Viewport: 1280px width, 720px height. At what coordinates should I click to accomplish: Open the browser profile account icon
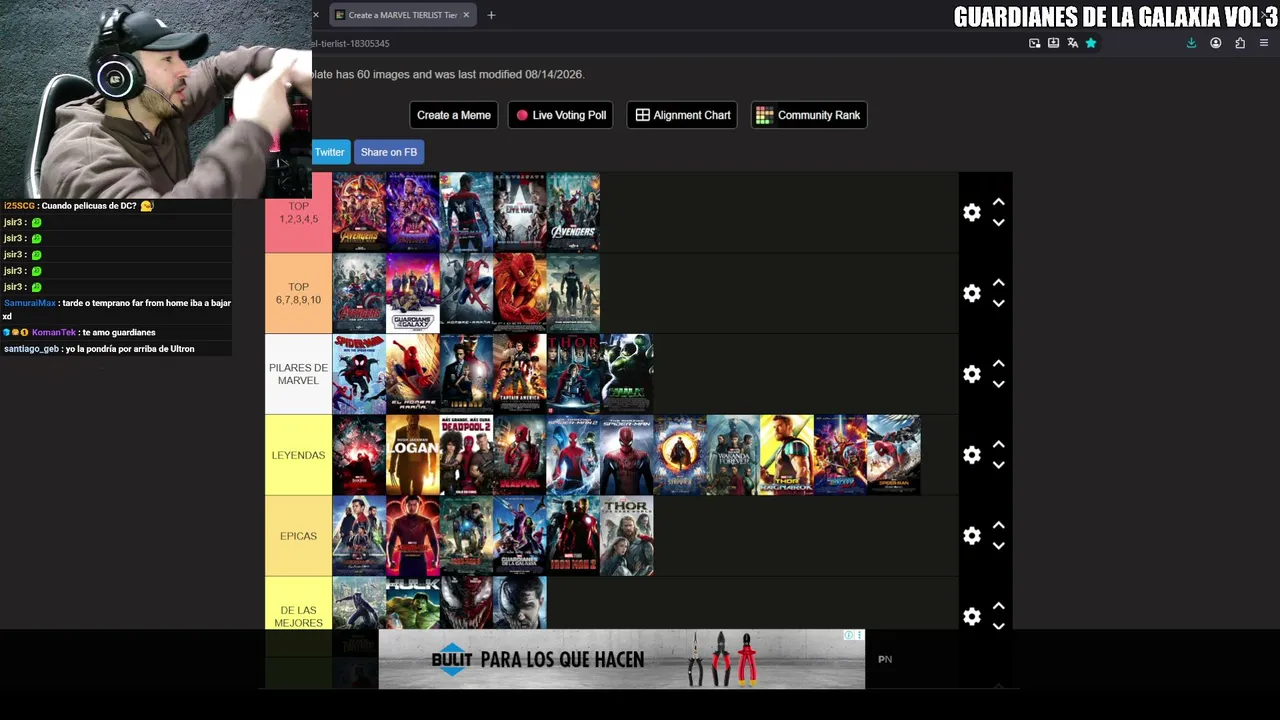coord(1216,43)
